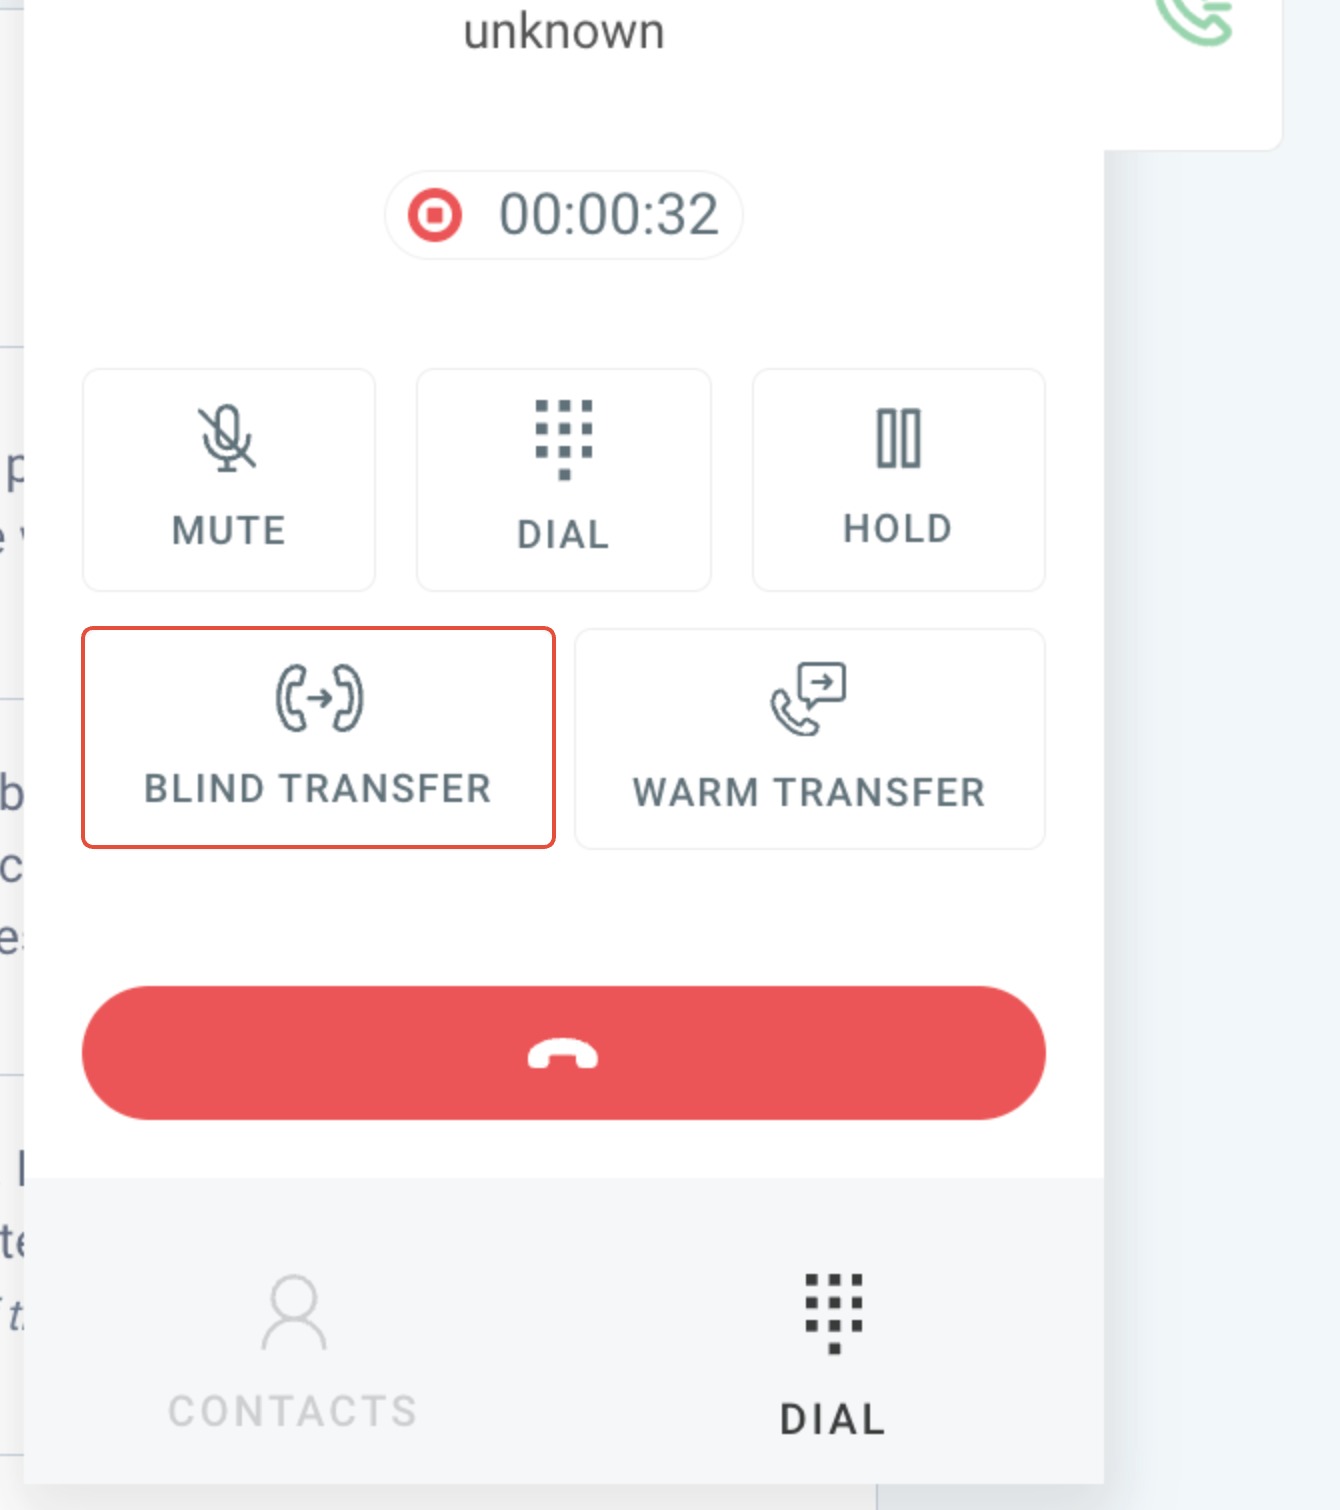Click the red recording indicator icon

point(435,215)
